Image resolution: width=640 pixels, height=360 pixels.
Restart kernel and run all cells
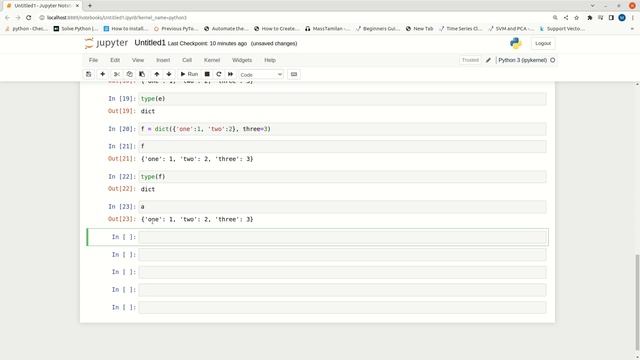(231, 74)
